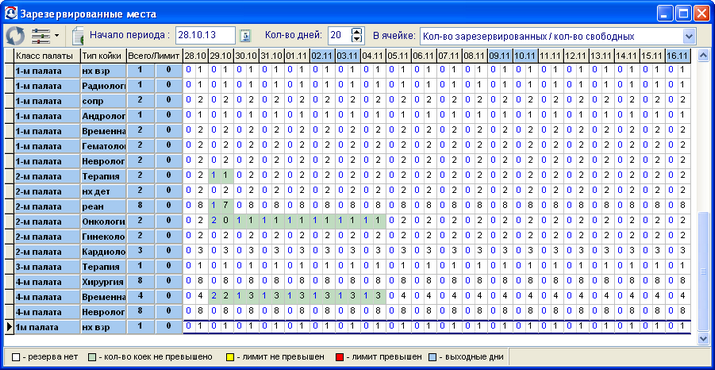Screen dimensions: 715x370
Task: Select the row with bed type нх дет
Action: [x=349, y=190]
